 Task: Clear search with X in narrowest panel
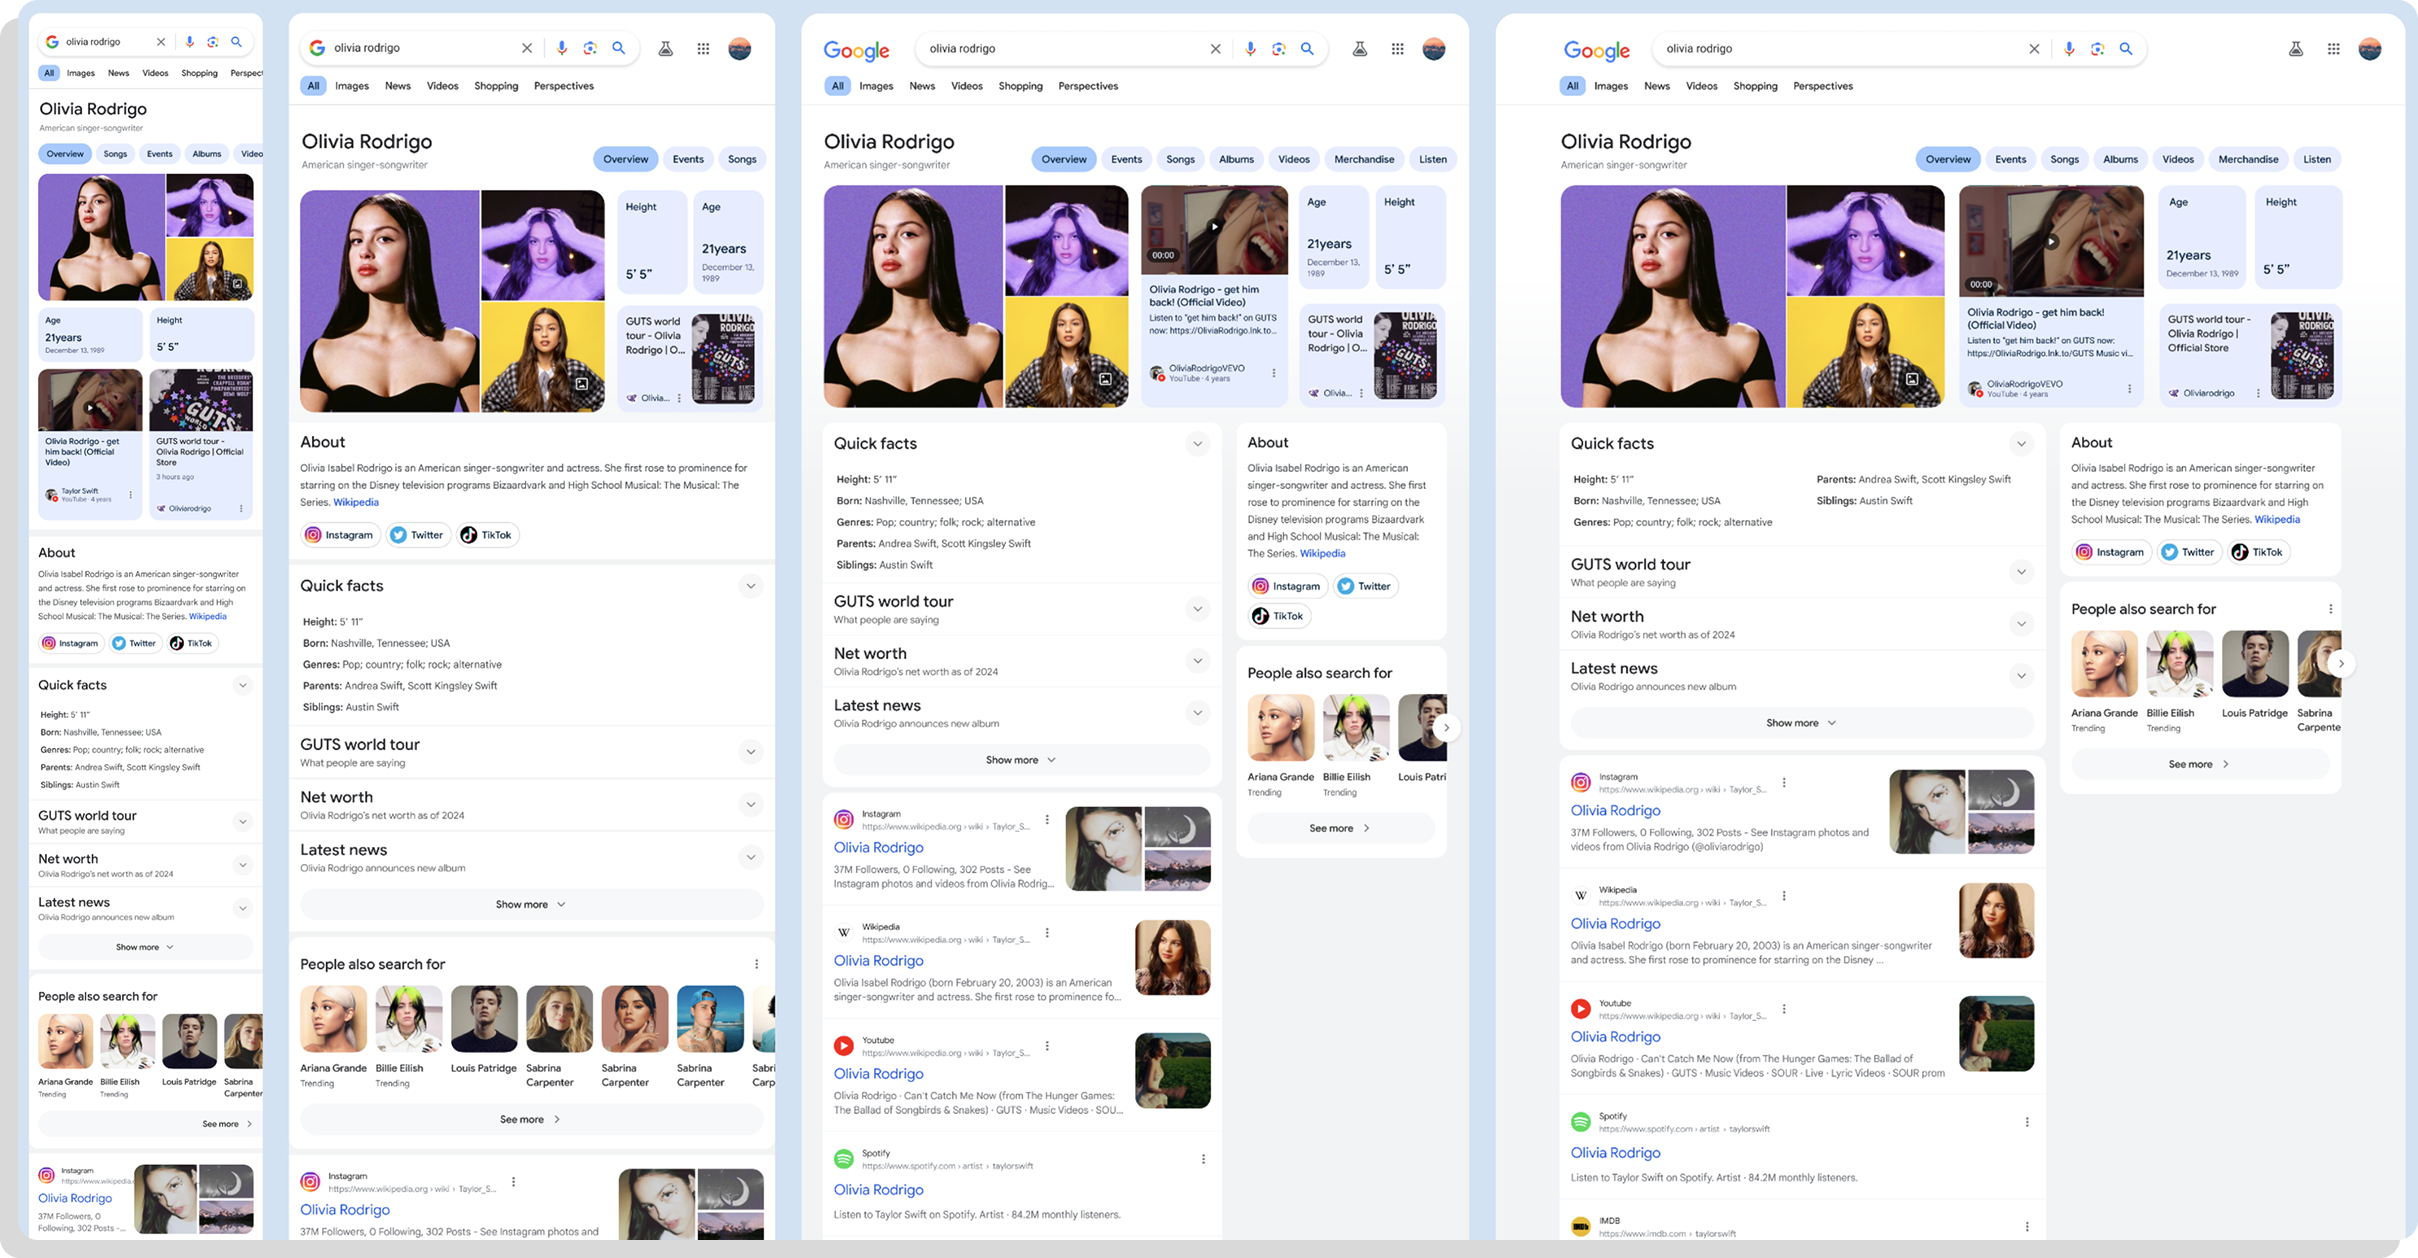tap(160, 42)
